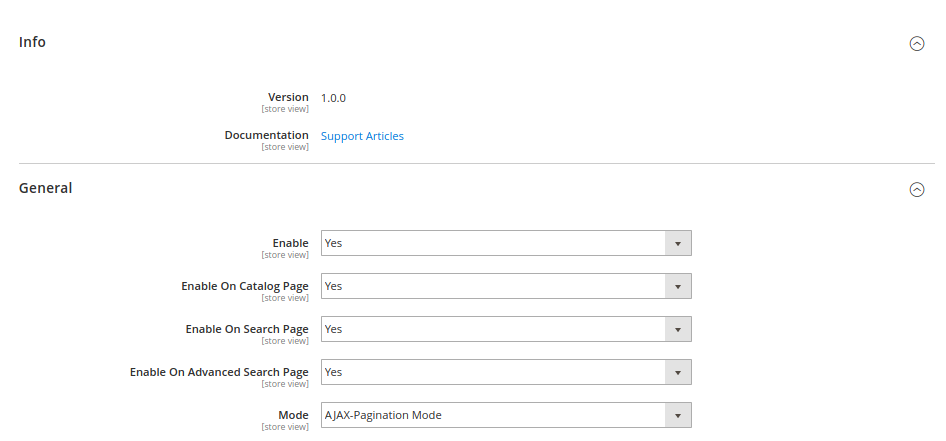Click the version number 1.0.0
The height and width of the screenshot is (441, 946).
point(333,98)
